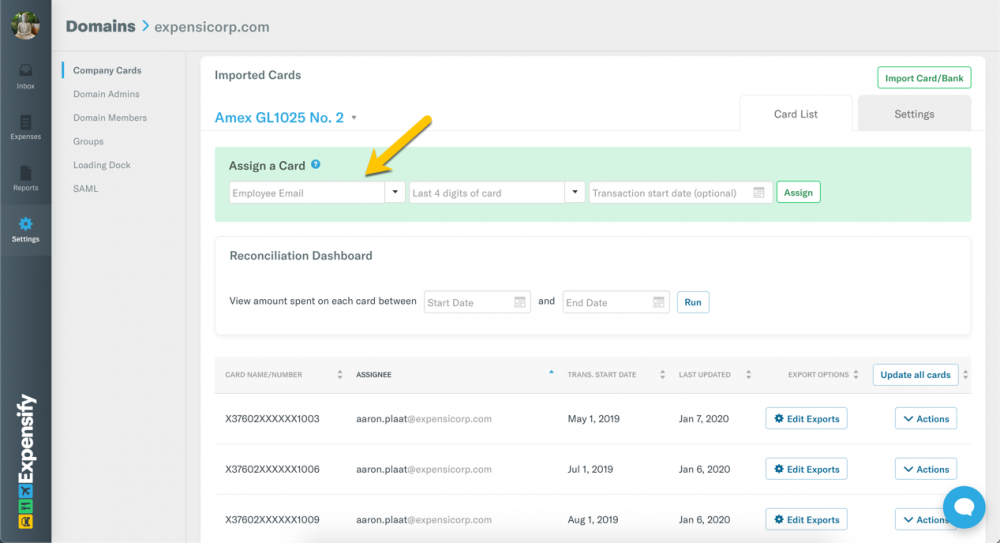Expand the Employee Email dropdown arrow
1000x543 pixels.
tap(395, 192)
